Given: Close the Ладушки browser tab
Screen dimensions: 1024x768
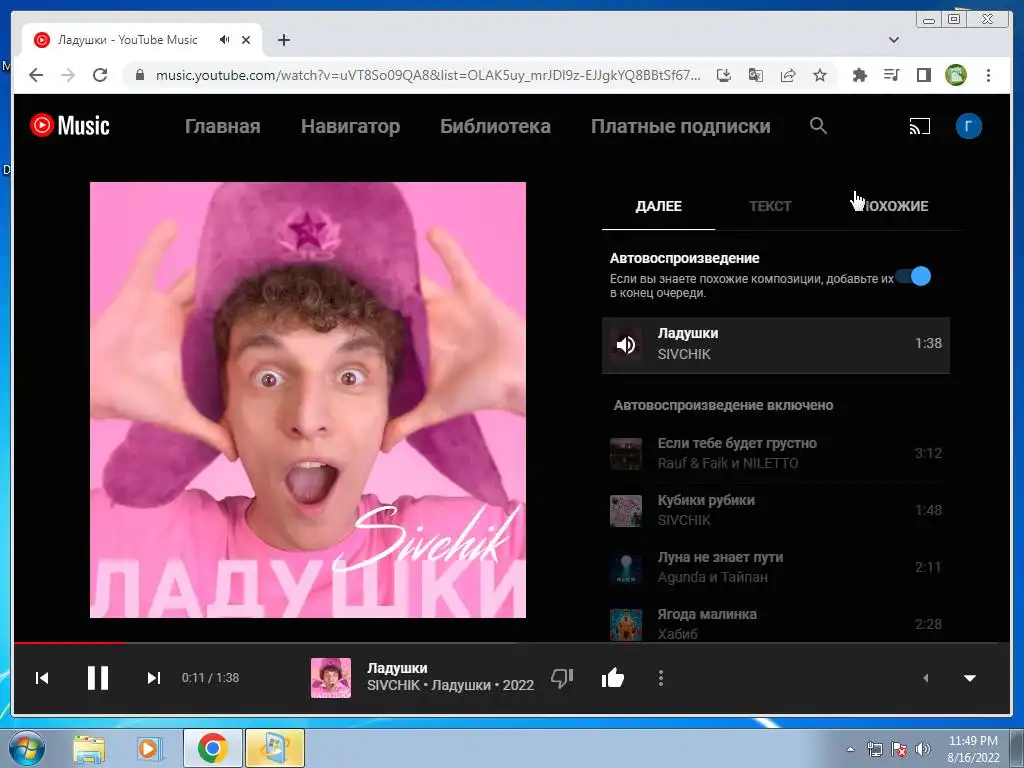Looking at the screenshot, I should point(246,40).
